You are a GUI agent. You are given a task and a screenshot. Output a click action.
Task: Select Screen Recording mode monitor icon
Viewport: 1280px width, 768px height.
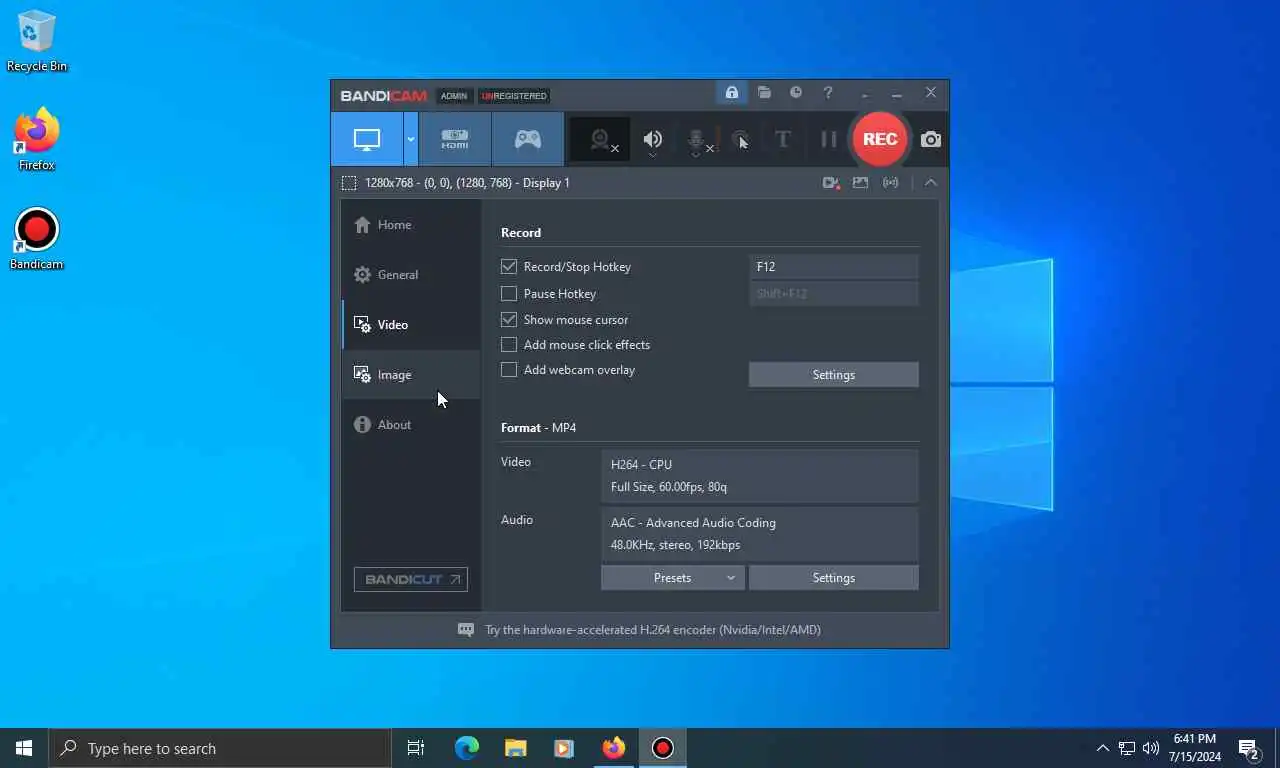coord(367,139)
